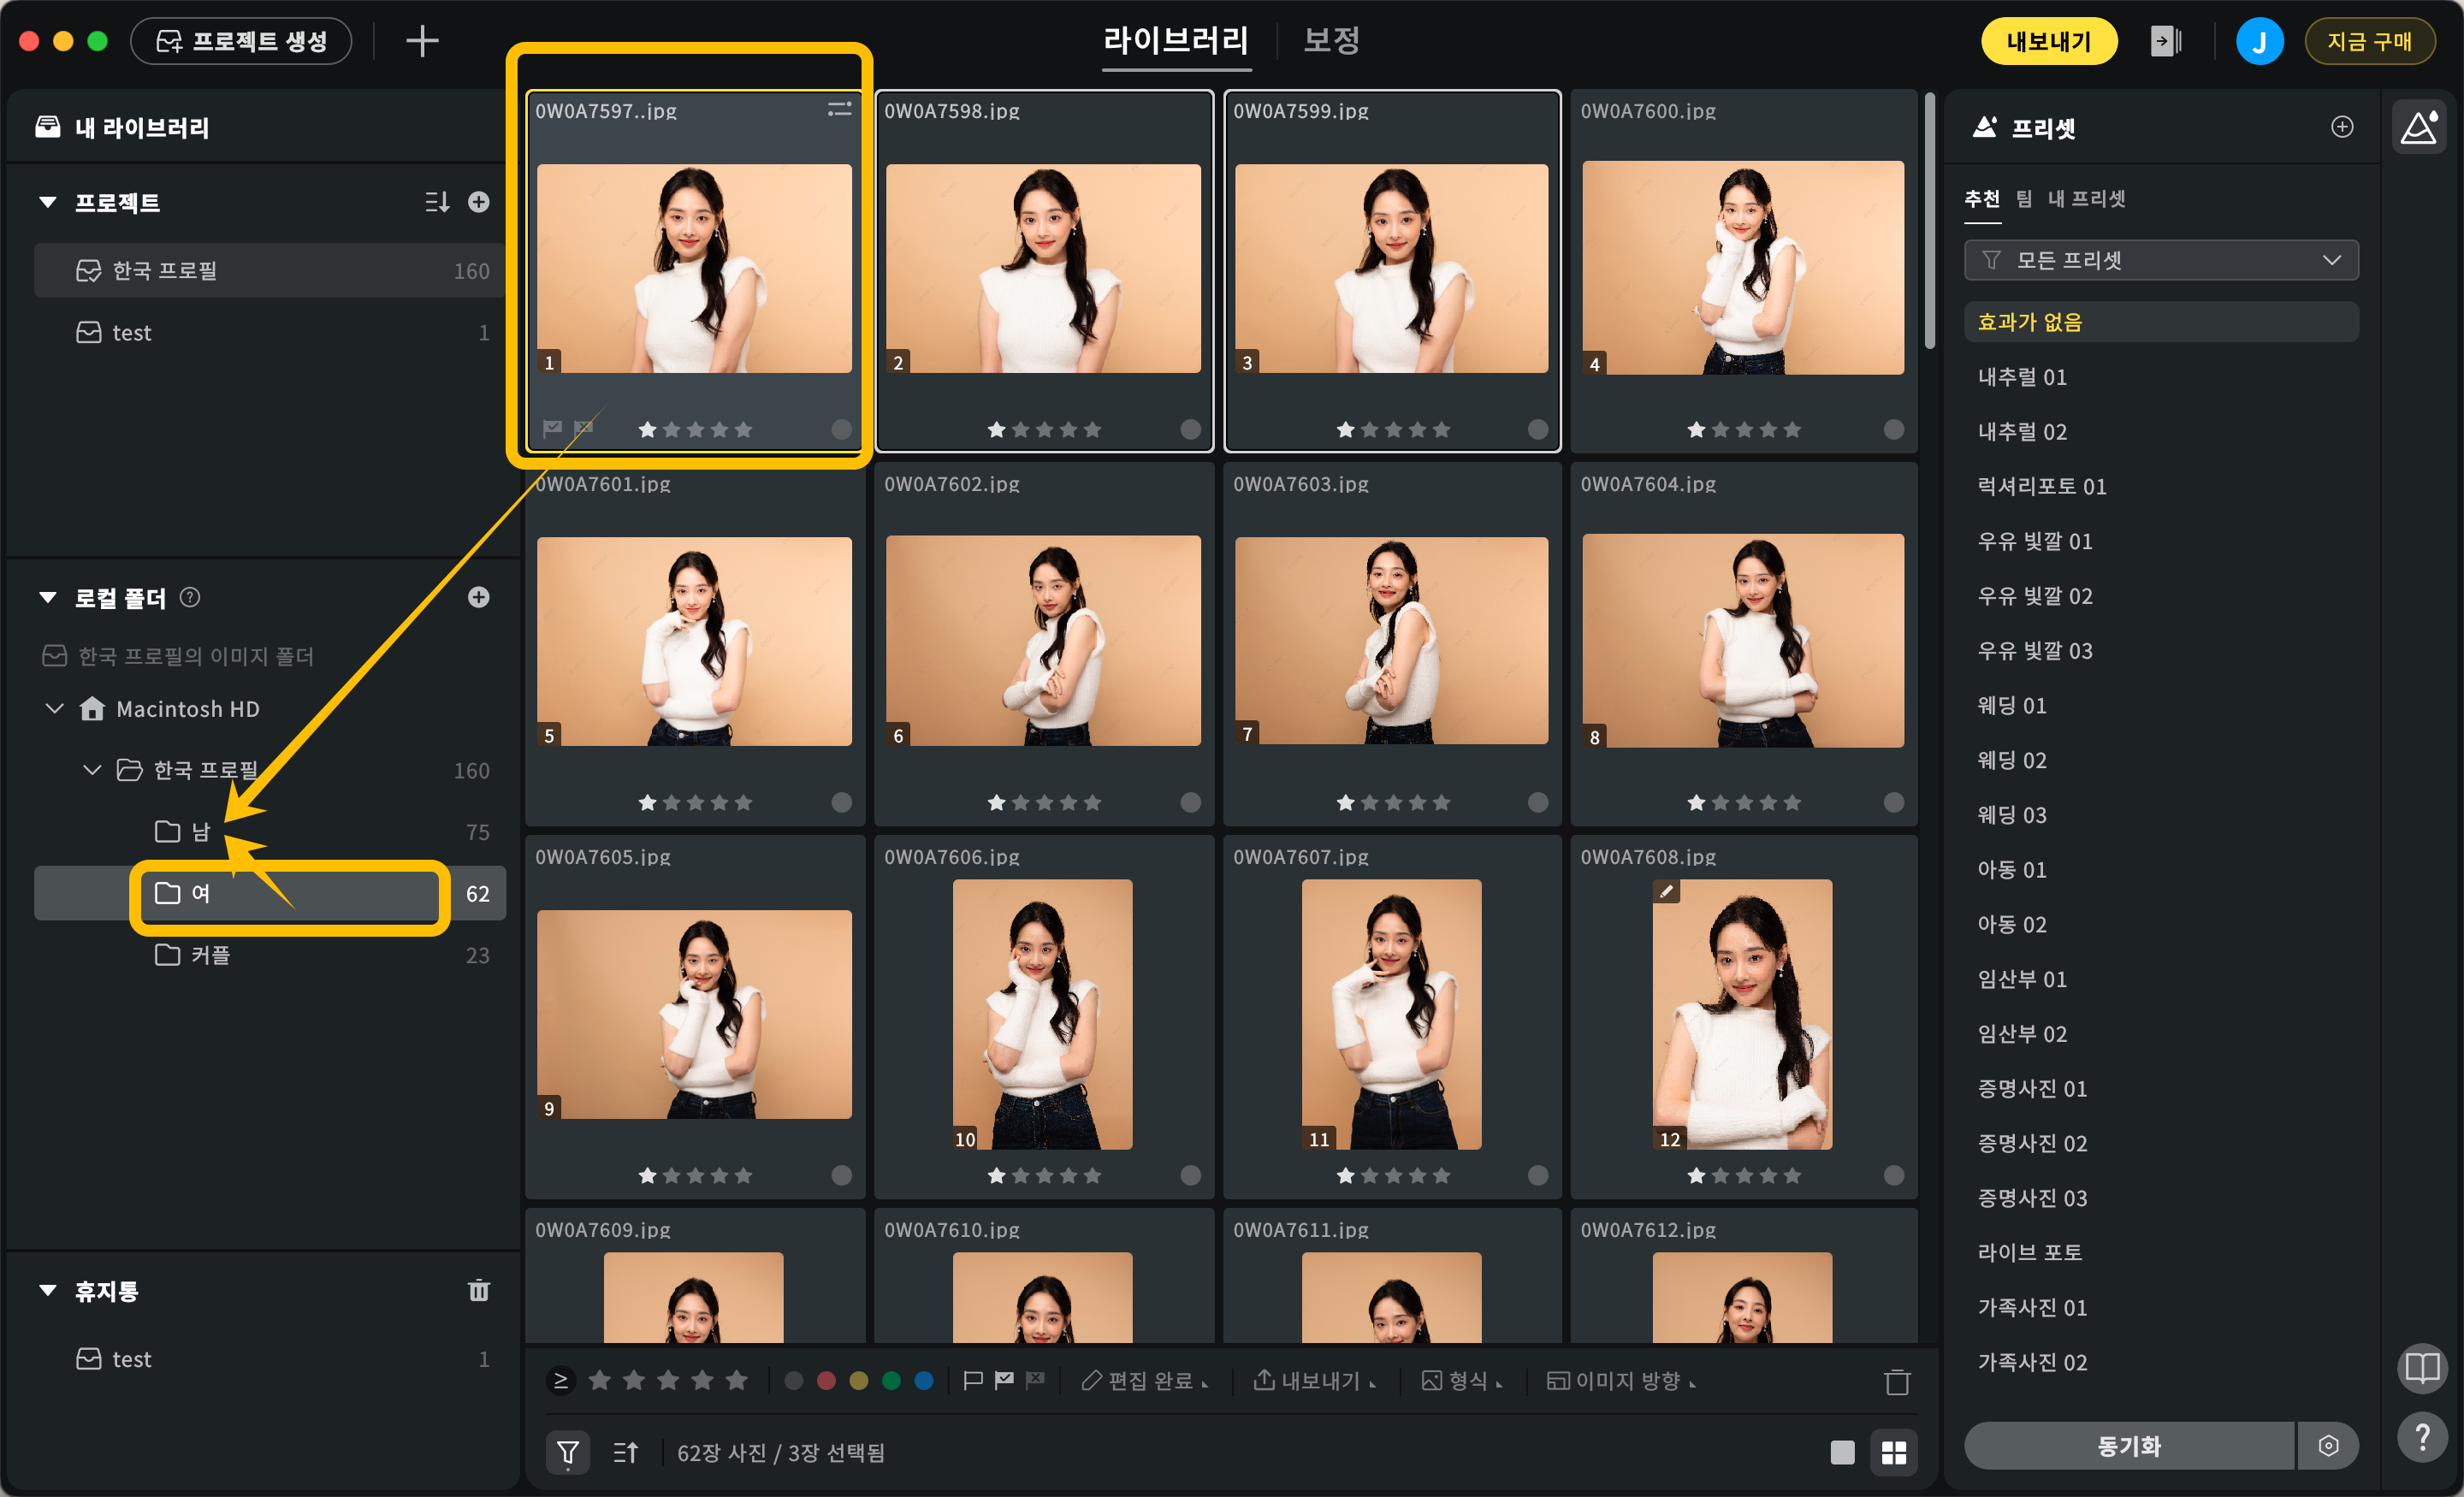Open the 내보내기 dropdown in bottom toolbar
2464x1497 pixels.
point(1314,1380)
